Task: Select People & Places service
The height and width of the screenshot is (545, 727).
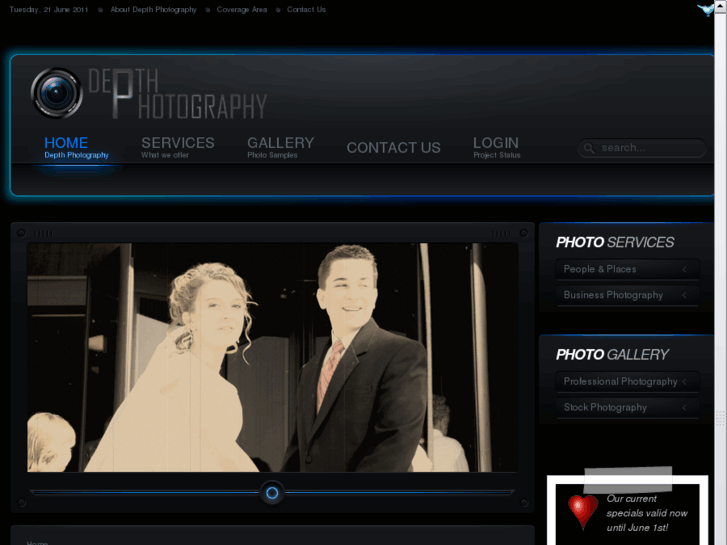Action: 627,269
